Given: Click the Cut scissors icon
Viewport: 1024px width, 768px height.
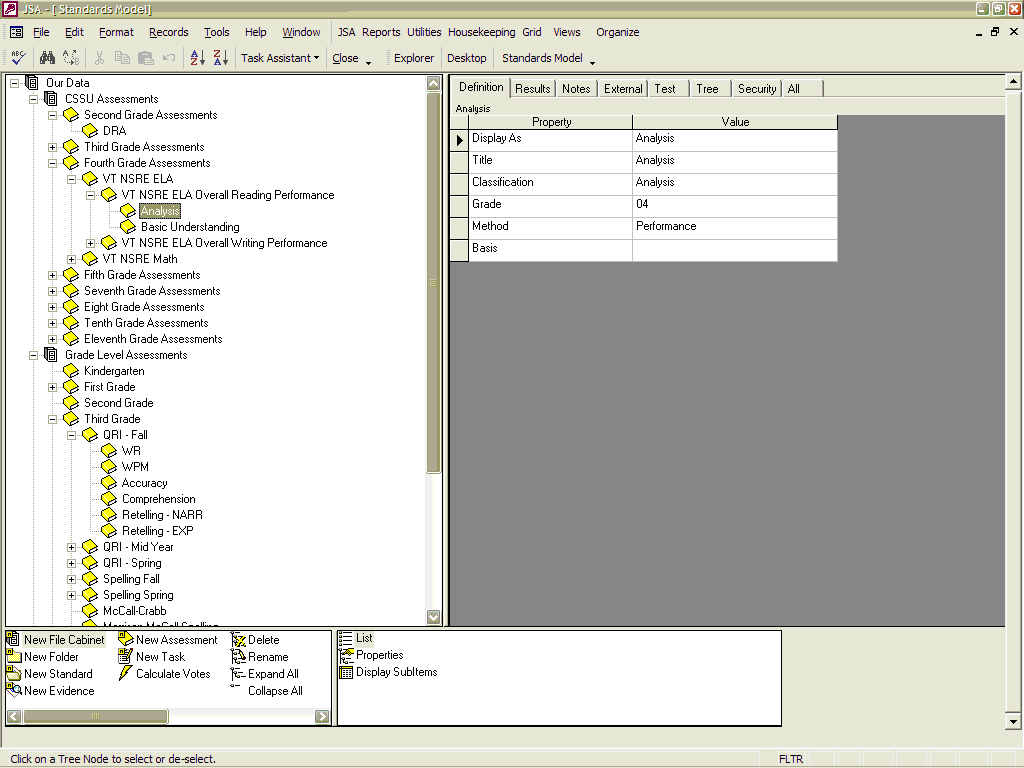Looking at the screenshot, I should coord(99,57).
